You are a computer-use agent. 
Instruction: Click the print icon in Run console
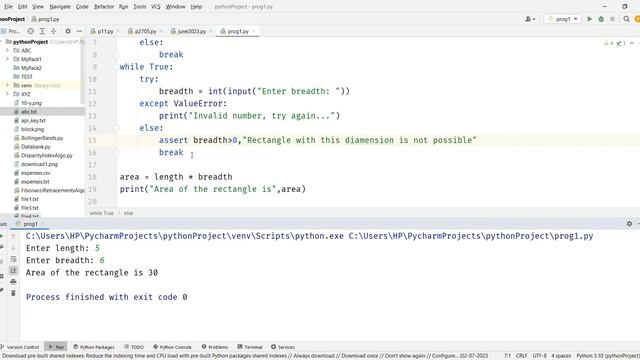[x=13, y=282]
